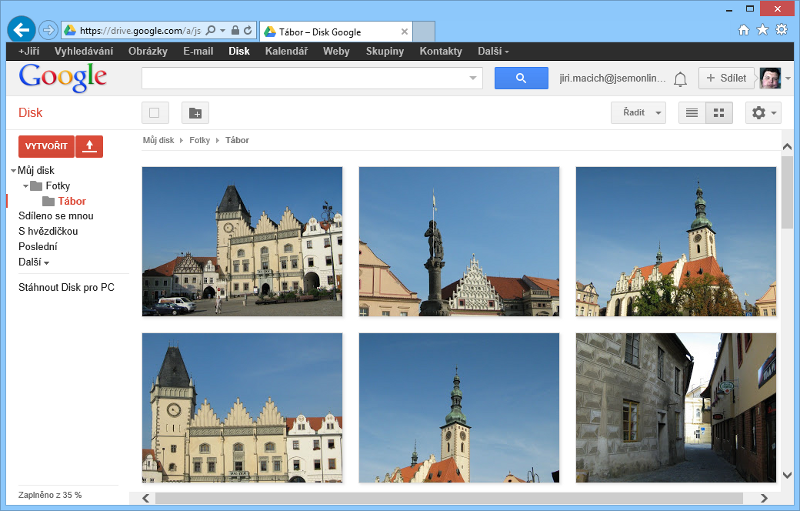Click the Stáhnout Disk pro PC link
This screenshot has width=800, height=511.
pos(66,288)
